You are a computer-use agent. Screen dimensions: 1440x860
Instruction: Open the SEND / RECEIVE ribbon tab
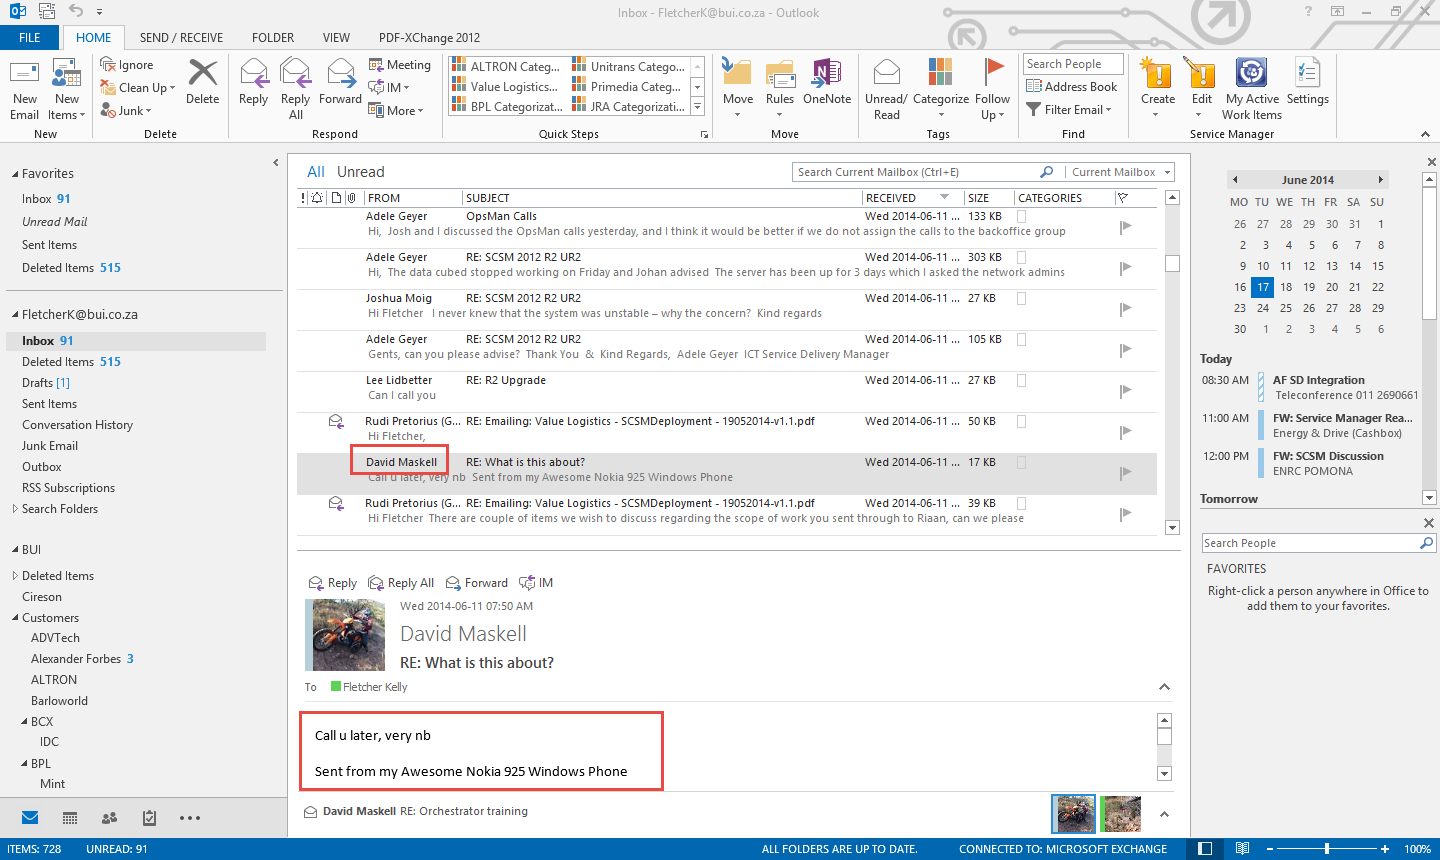[181, 38]
